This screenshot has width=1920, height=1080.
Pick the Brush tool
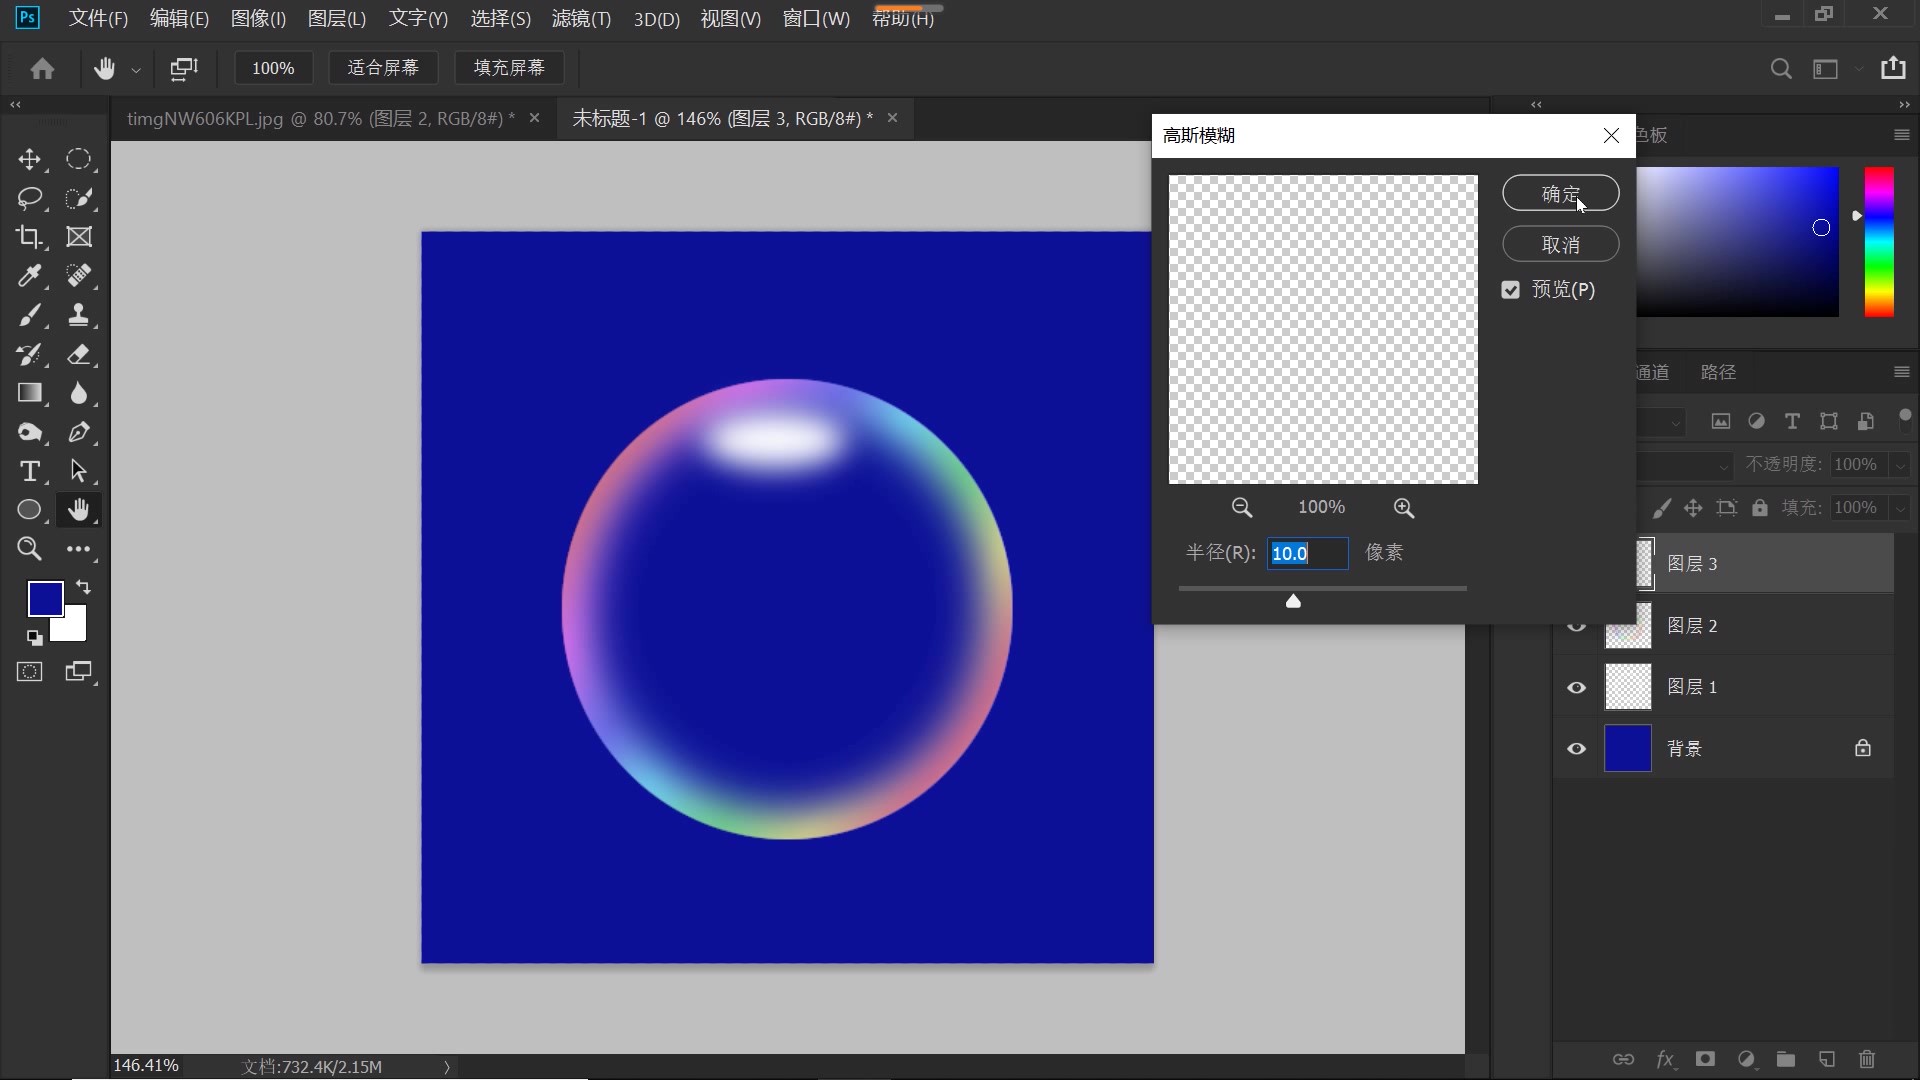coord(30,315)
